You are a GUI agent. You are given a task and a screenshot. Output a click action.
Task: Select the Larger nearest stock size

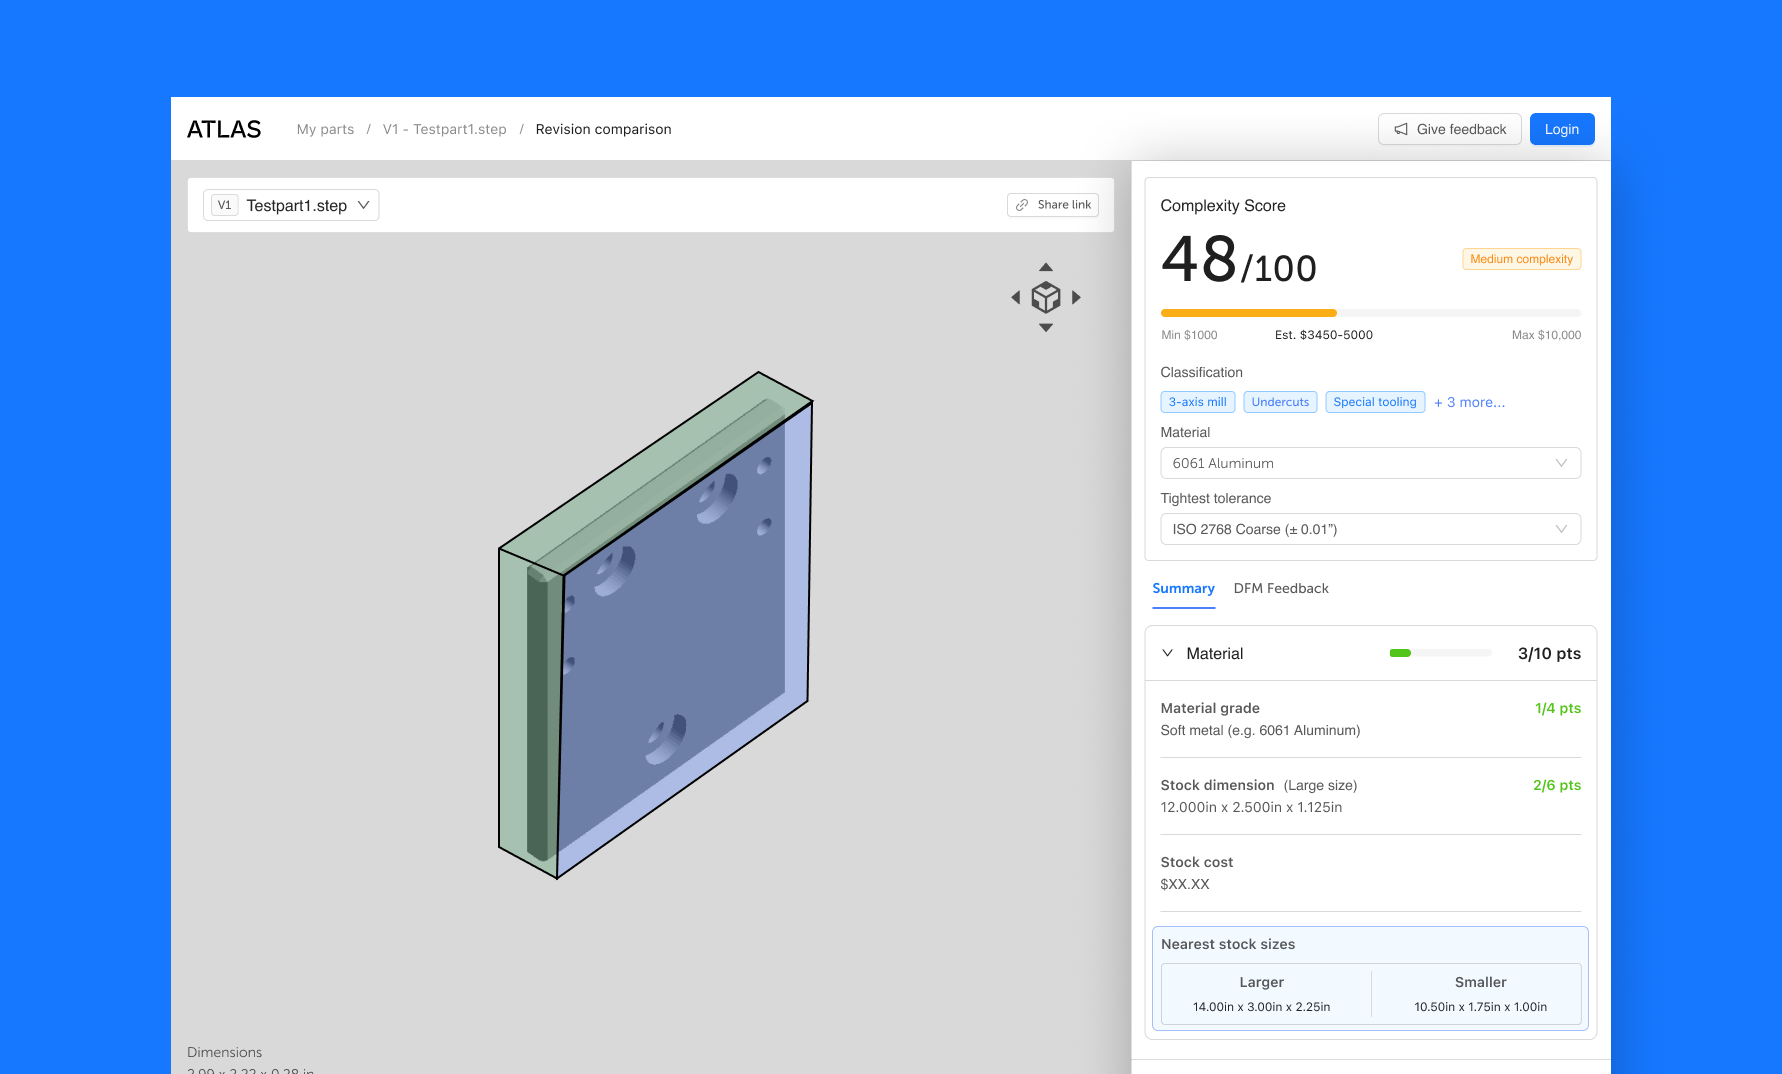pos(1261,994)
